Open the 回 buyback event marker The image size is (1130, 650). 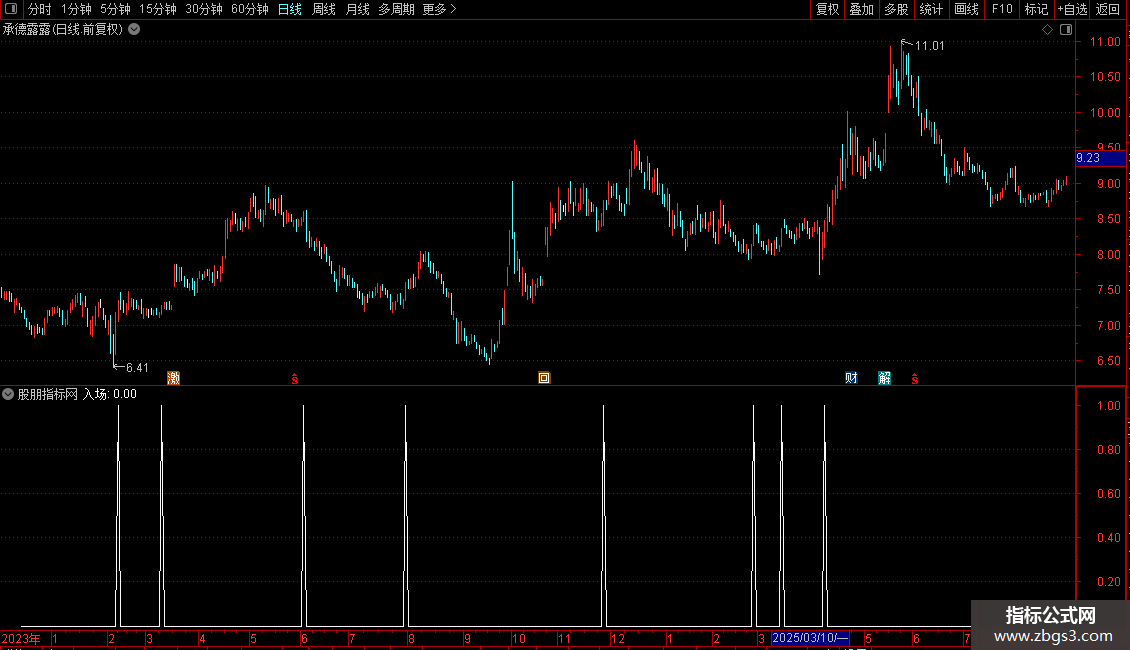click(544, 378)
